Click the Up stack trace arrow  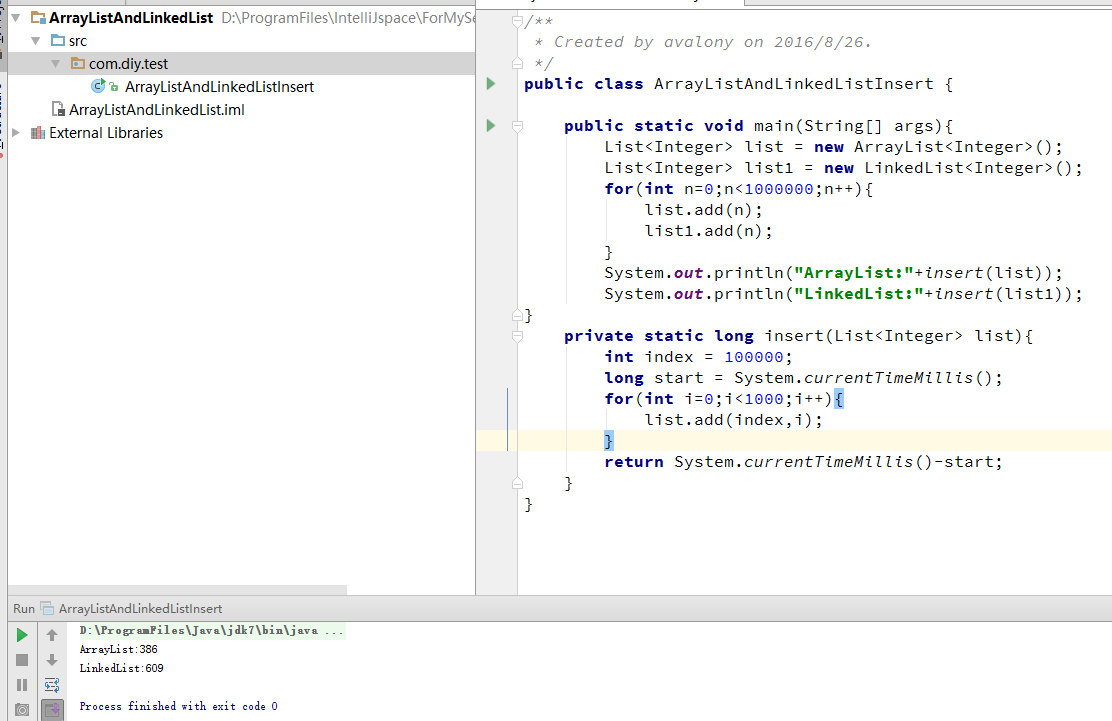[x=52, y=635]
